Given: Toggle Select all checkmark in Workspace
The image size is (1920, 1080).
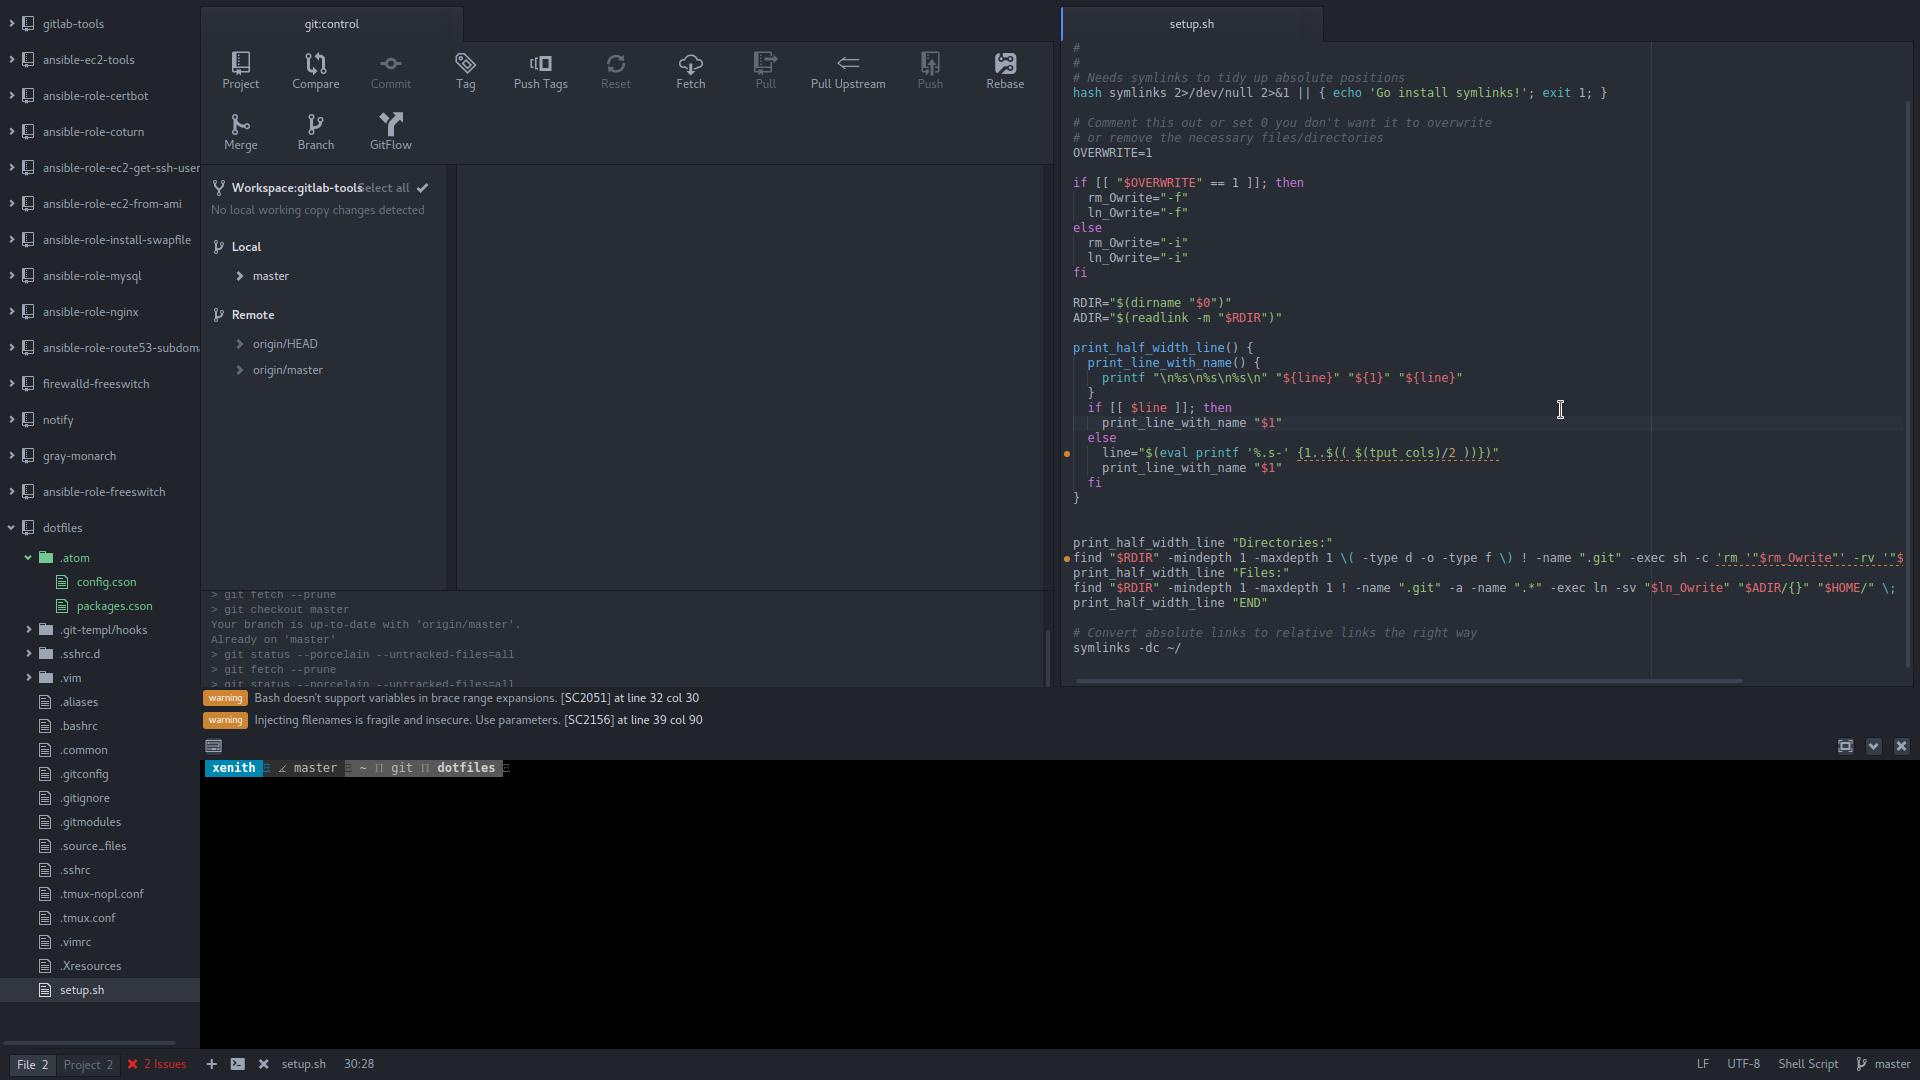Looking at the screenshot, I should point(422,188).
